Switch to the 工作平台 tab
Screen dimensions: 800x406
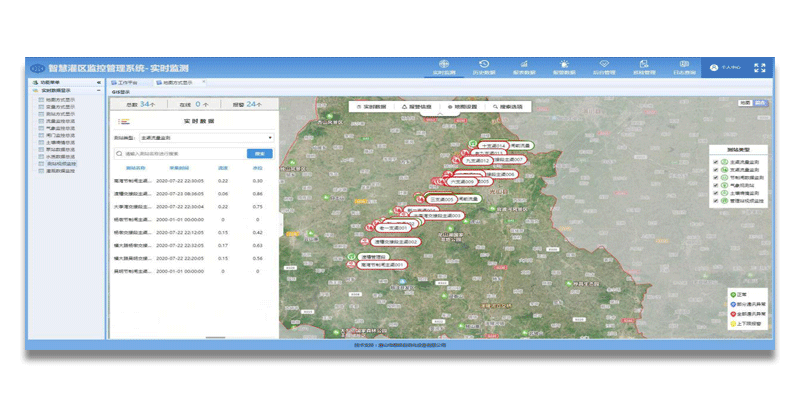coord(126,82)
